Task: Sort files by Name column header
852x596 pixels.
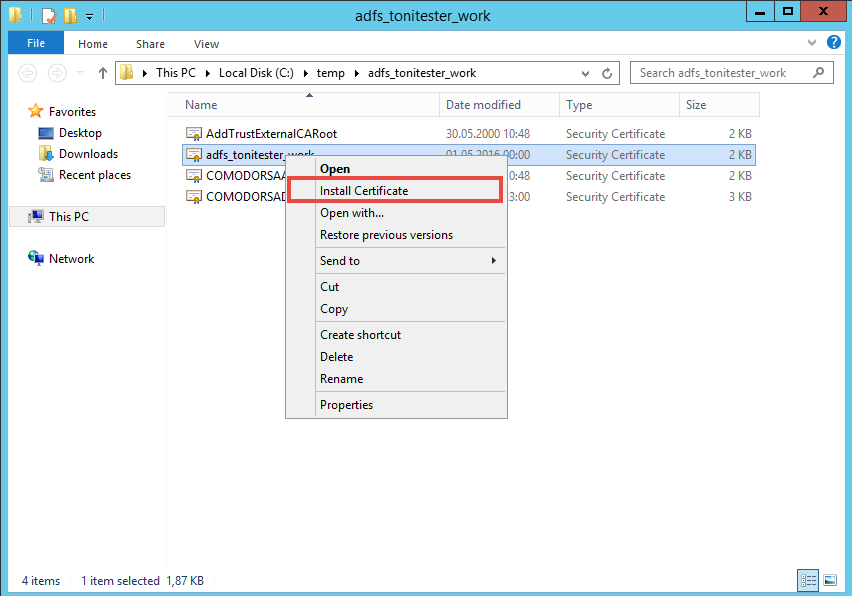Action: (x=201, y=105)
